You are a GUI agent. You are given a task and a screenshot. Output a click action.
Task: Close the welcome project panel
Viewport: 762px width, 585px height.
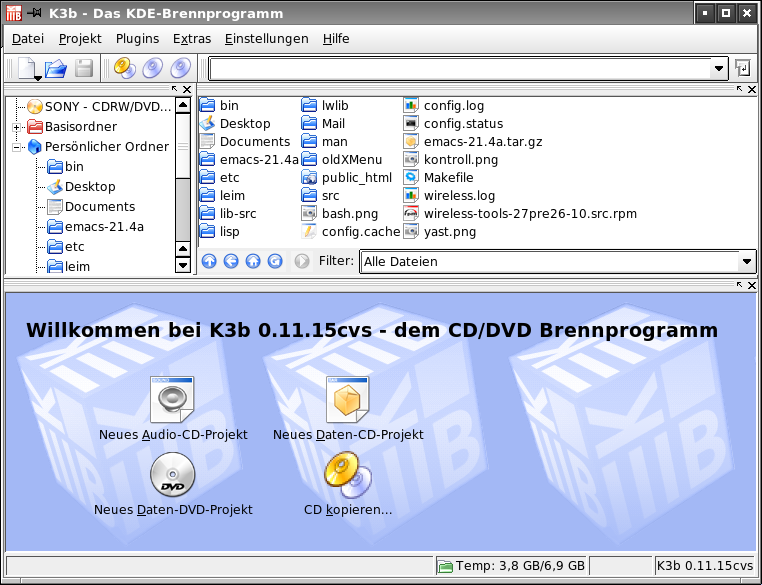[752, 285]
